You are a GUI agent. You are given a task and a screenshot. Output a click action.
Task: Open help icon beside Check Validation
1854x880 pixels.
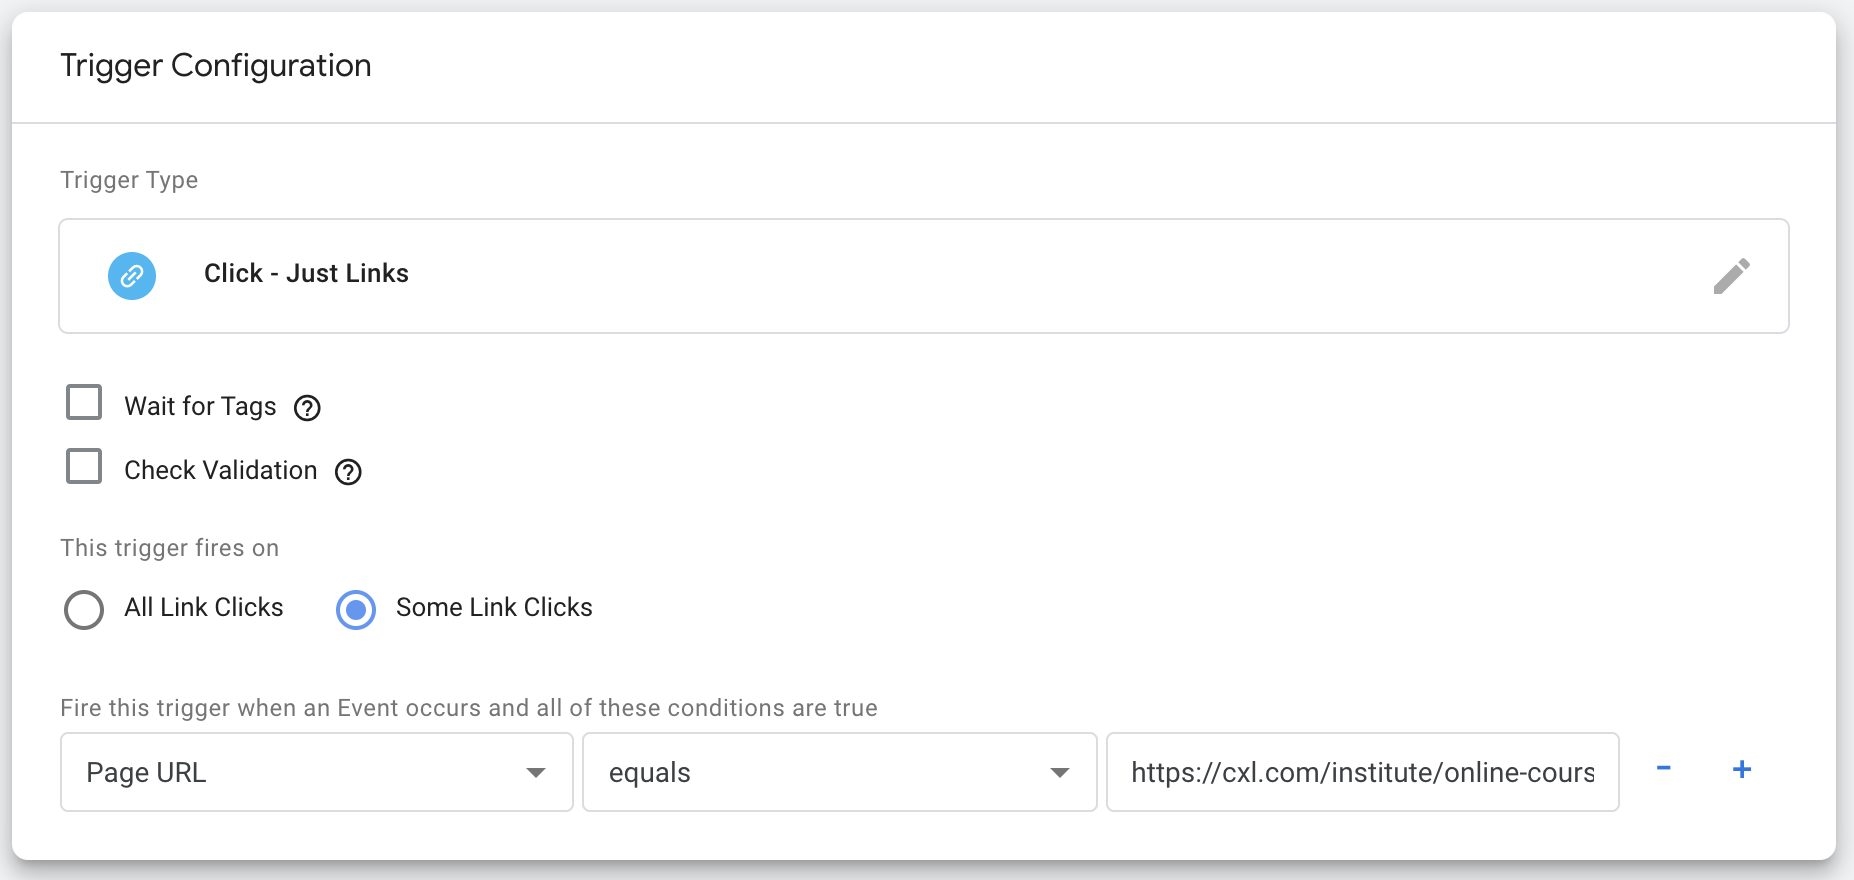[348, 472]
